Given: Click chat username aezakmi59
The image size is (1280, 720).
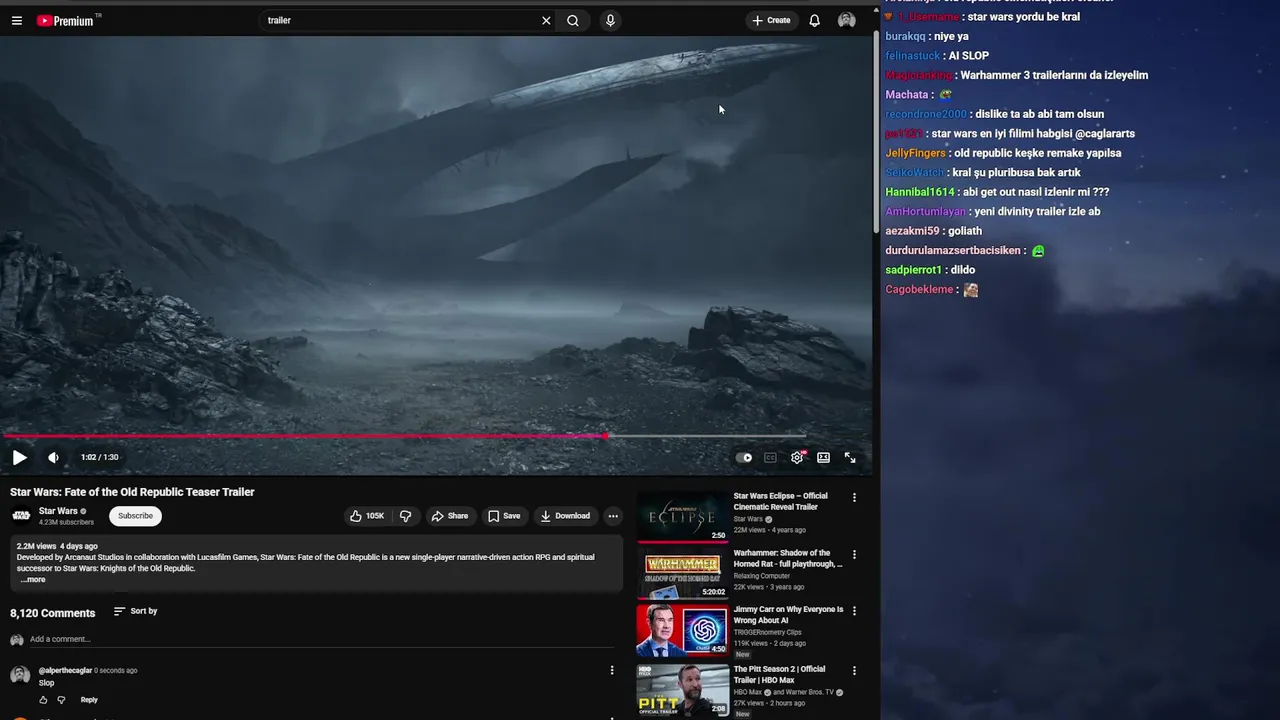Looking at the screenshot, I should click(x=912, y=231).
